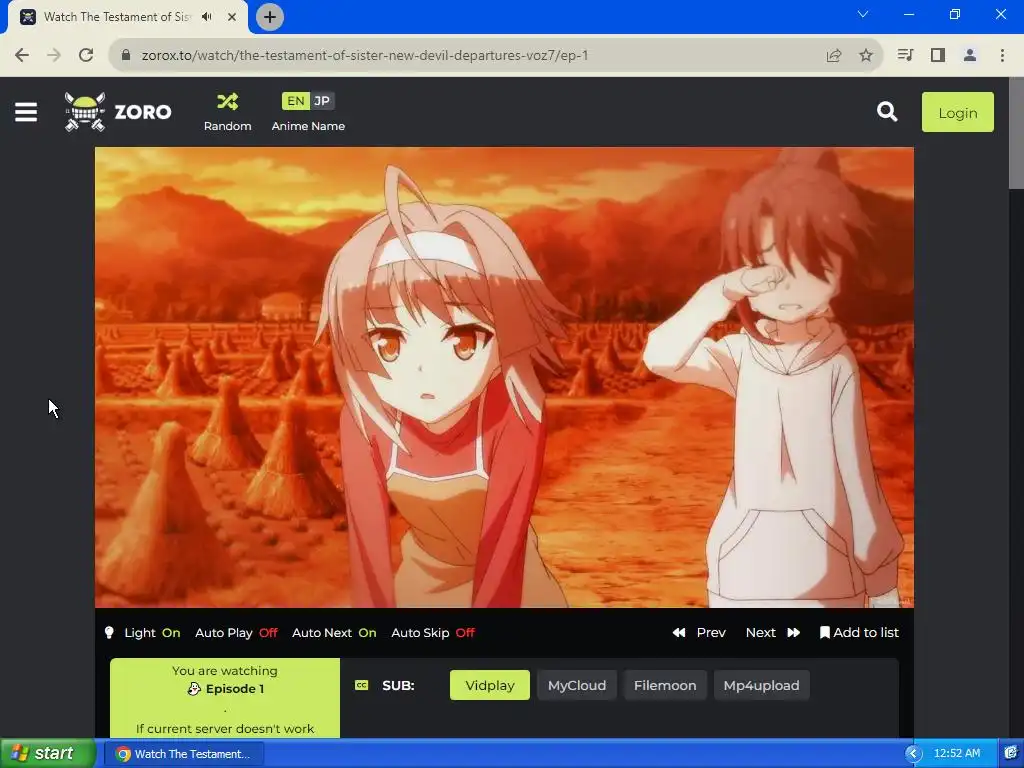Click the tray icon right of clock
This screenshot has height=768, width=1024.
coord(1011,753)
